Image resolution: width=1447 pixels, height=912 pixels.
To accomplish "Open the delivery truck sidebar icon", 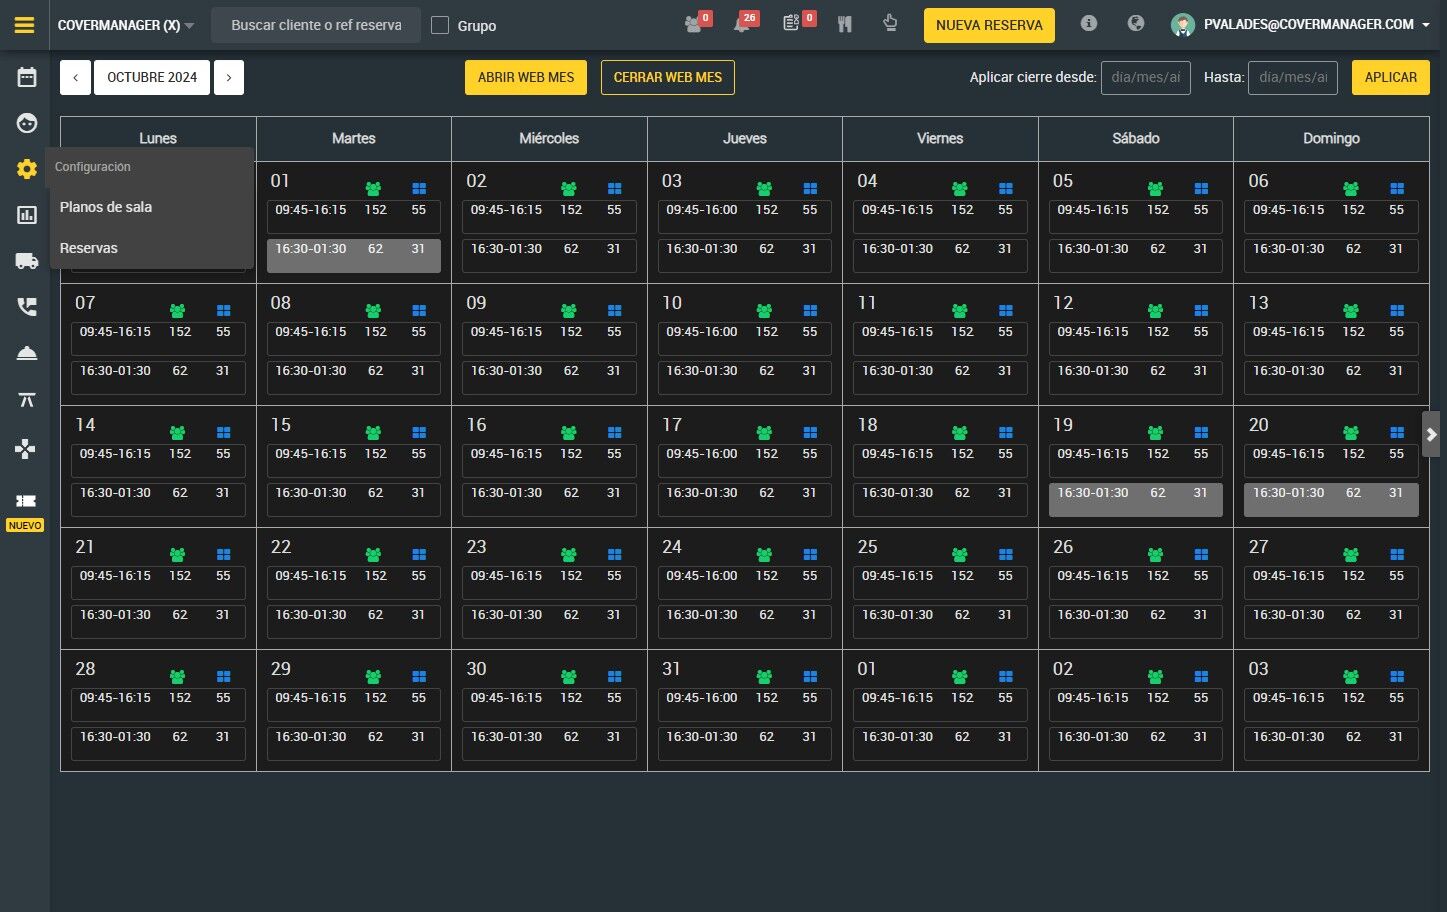I will click(x=27, y=261).
